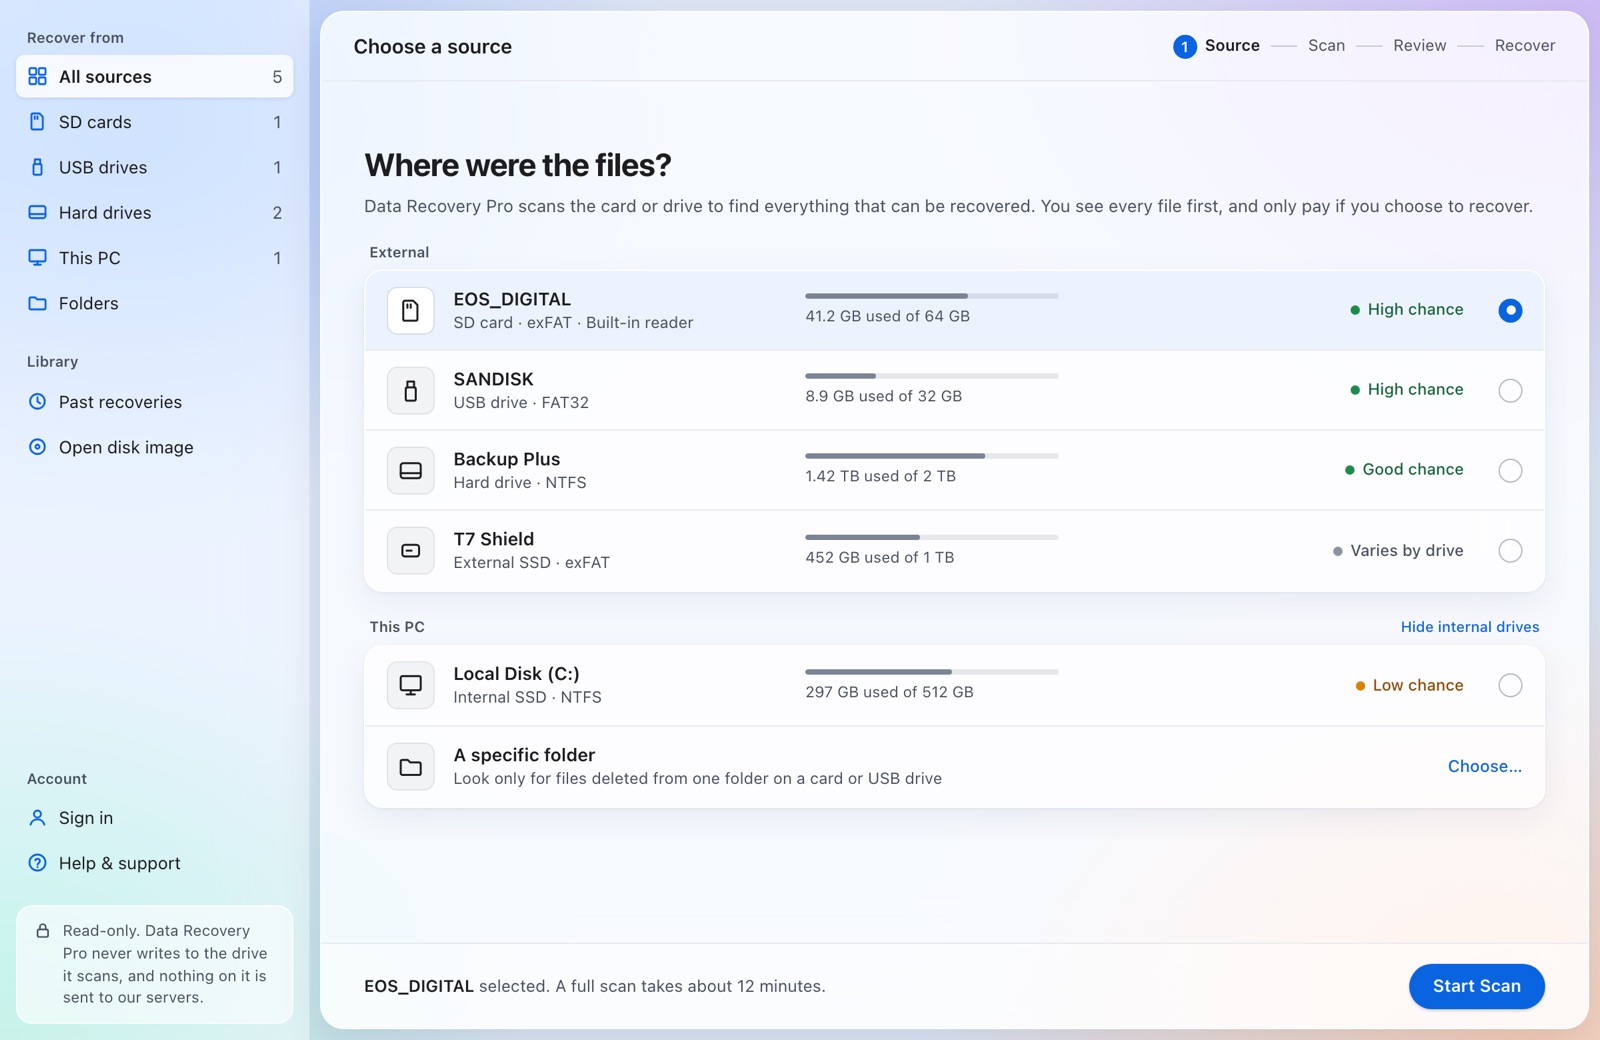Filter sources by SD cards

(155, 122)
